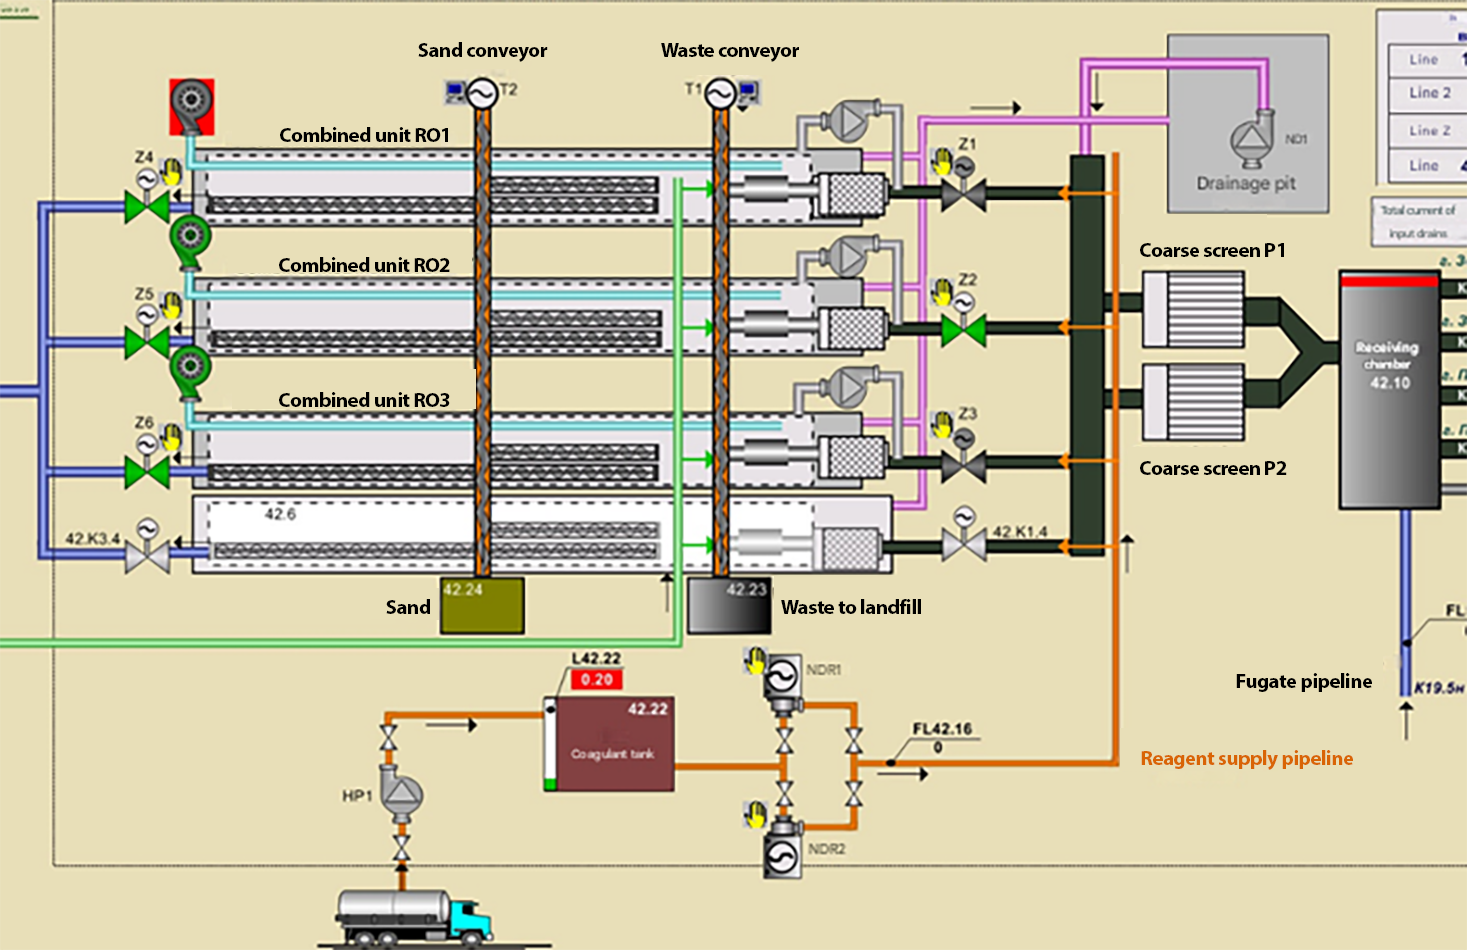Click the Total current of input drains button
Screen dimensions: 1467x950
[x=1418, y=221]
